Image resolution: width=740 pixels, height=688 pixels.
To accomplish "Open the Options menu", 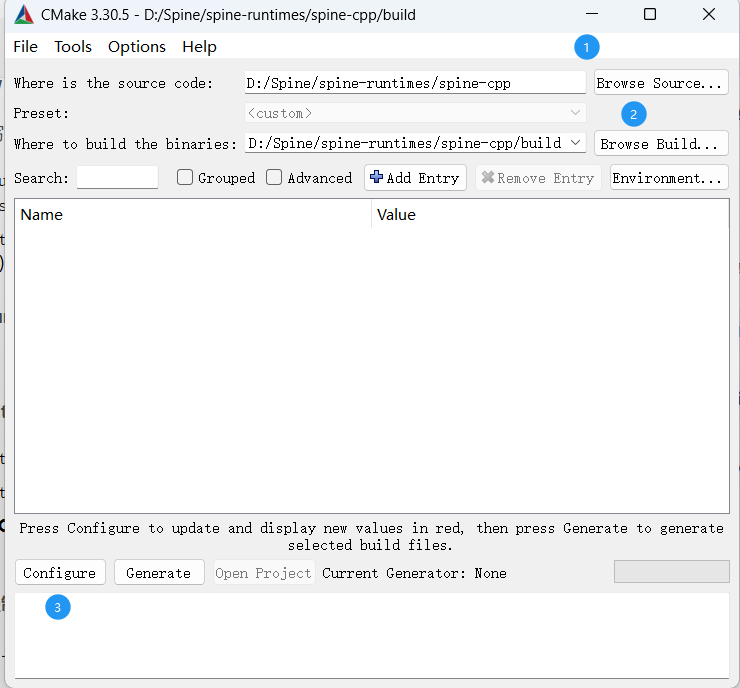I will point(137,47).
